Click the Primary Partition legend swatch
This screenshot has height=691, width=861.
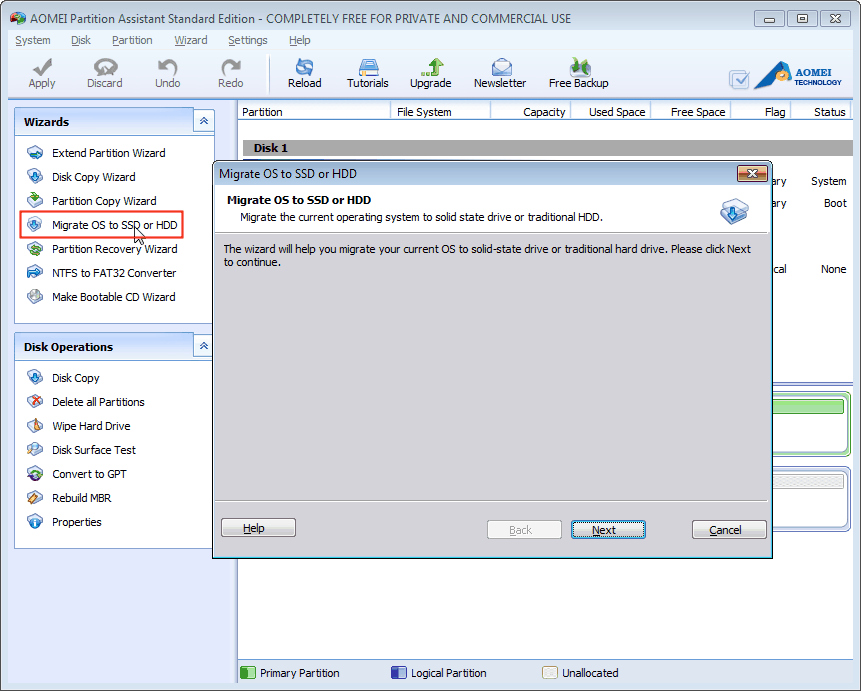pyautogui.click(x=248, y=672)
